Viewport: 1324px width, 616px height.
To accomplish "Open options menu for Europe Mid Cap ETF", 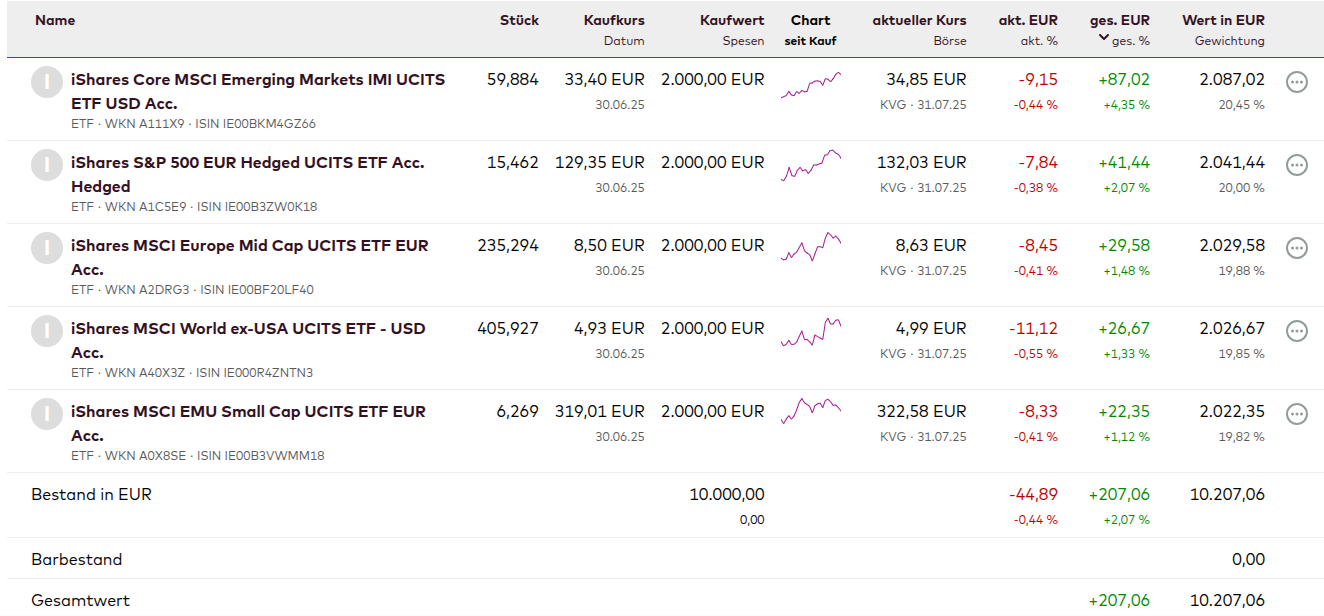I will tap(1296, 248).
